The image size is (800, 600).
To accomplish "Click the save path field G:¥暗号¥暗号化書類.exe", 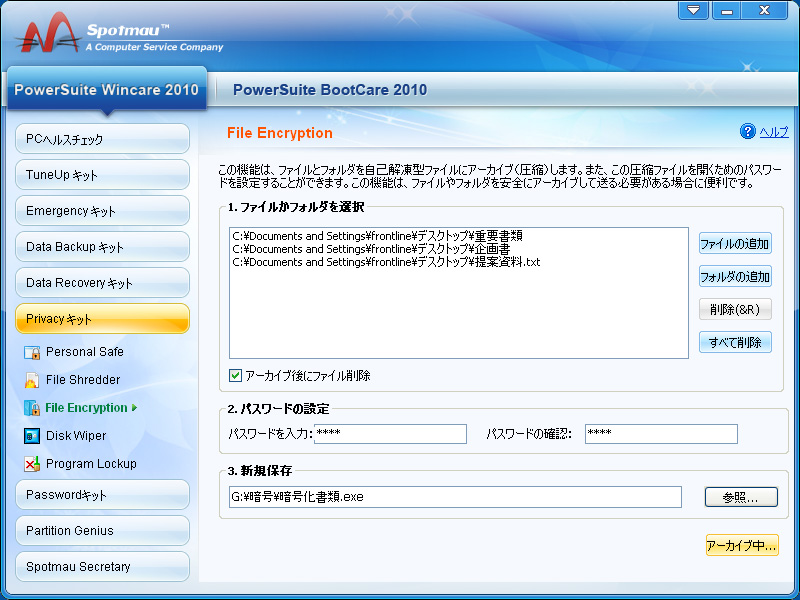I will 455,497.
